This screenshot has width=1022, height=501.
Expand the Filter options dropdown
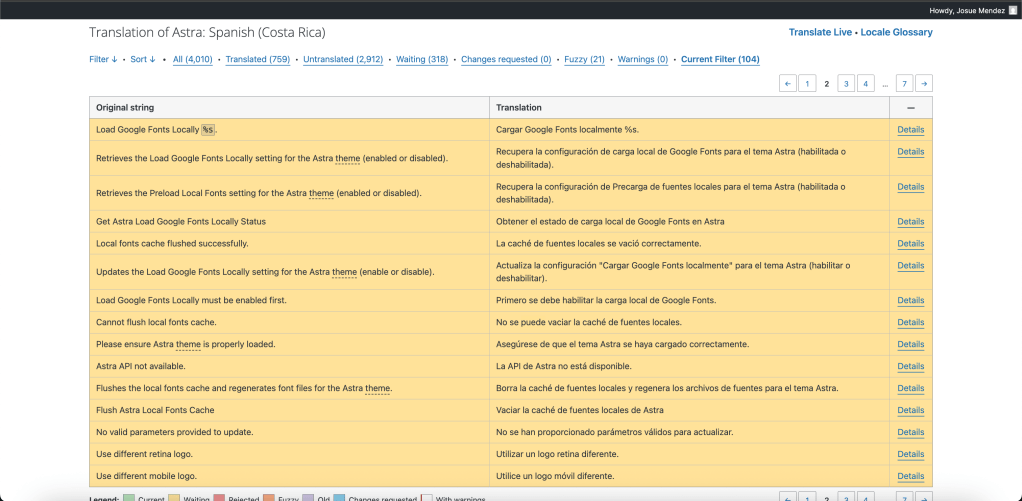point(103,59)
